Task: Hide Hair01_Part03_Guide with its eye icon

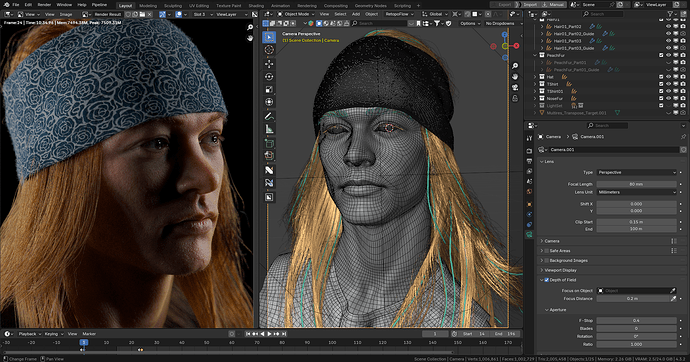Action: [x=668, y=48]
